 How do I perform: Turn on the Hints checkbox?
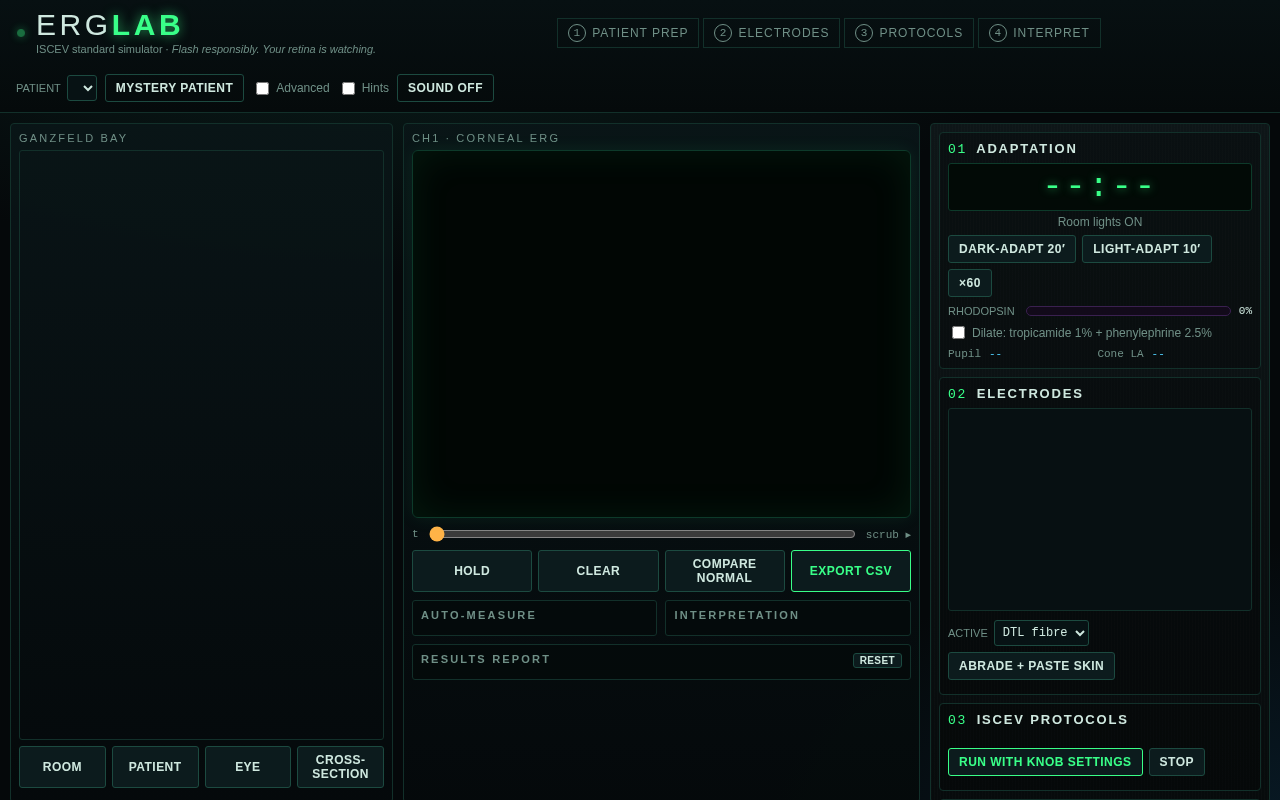[x=349, y=88]
